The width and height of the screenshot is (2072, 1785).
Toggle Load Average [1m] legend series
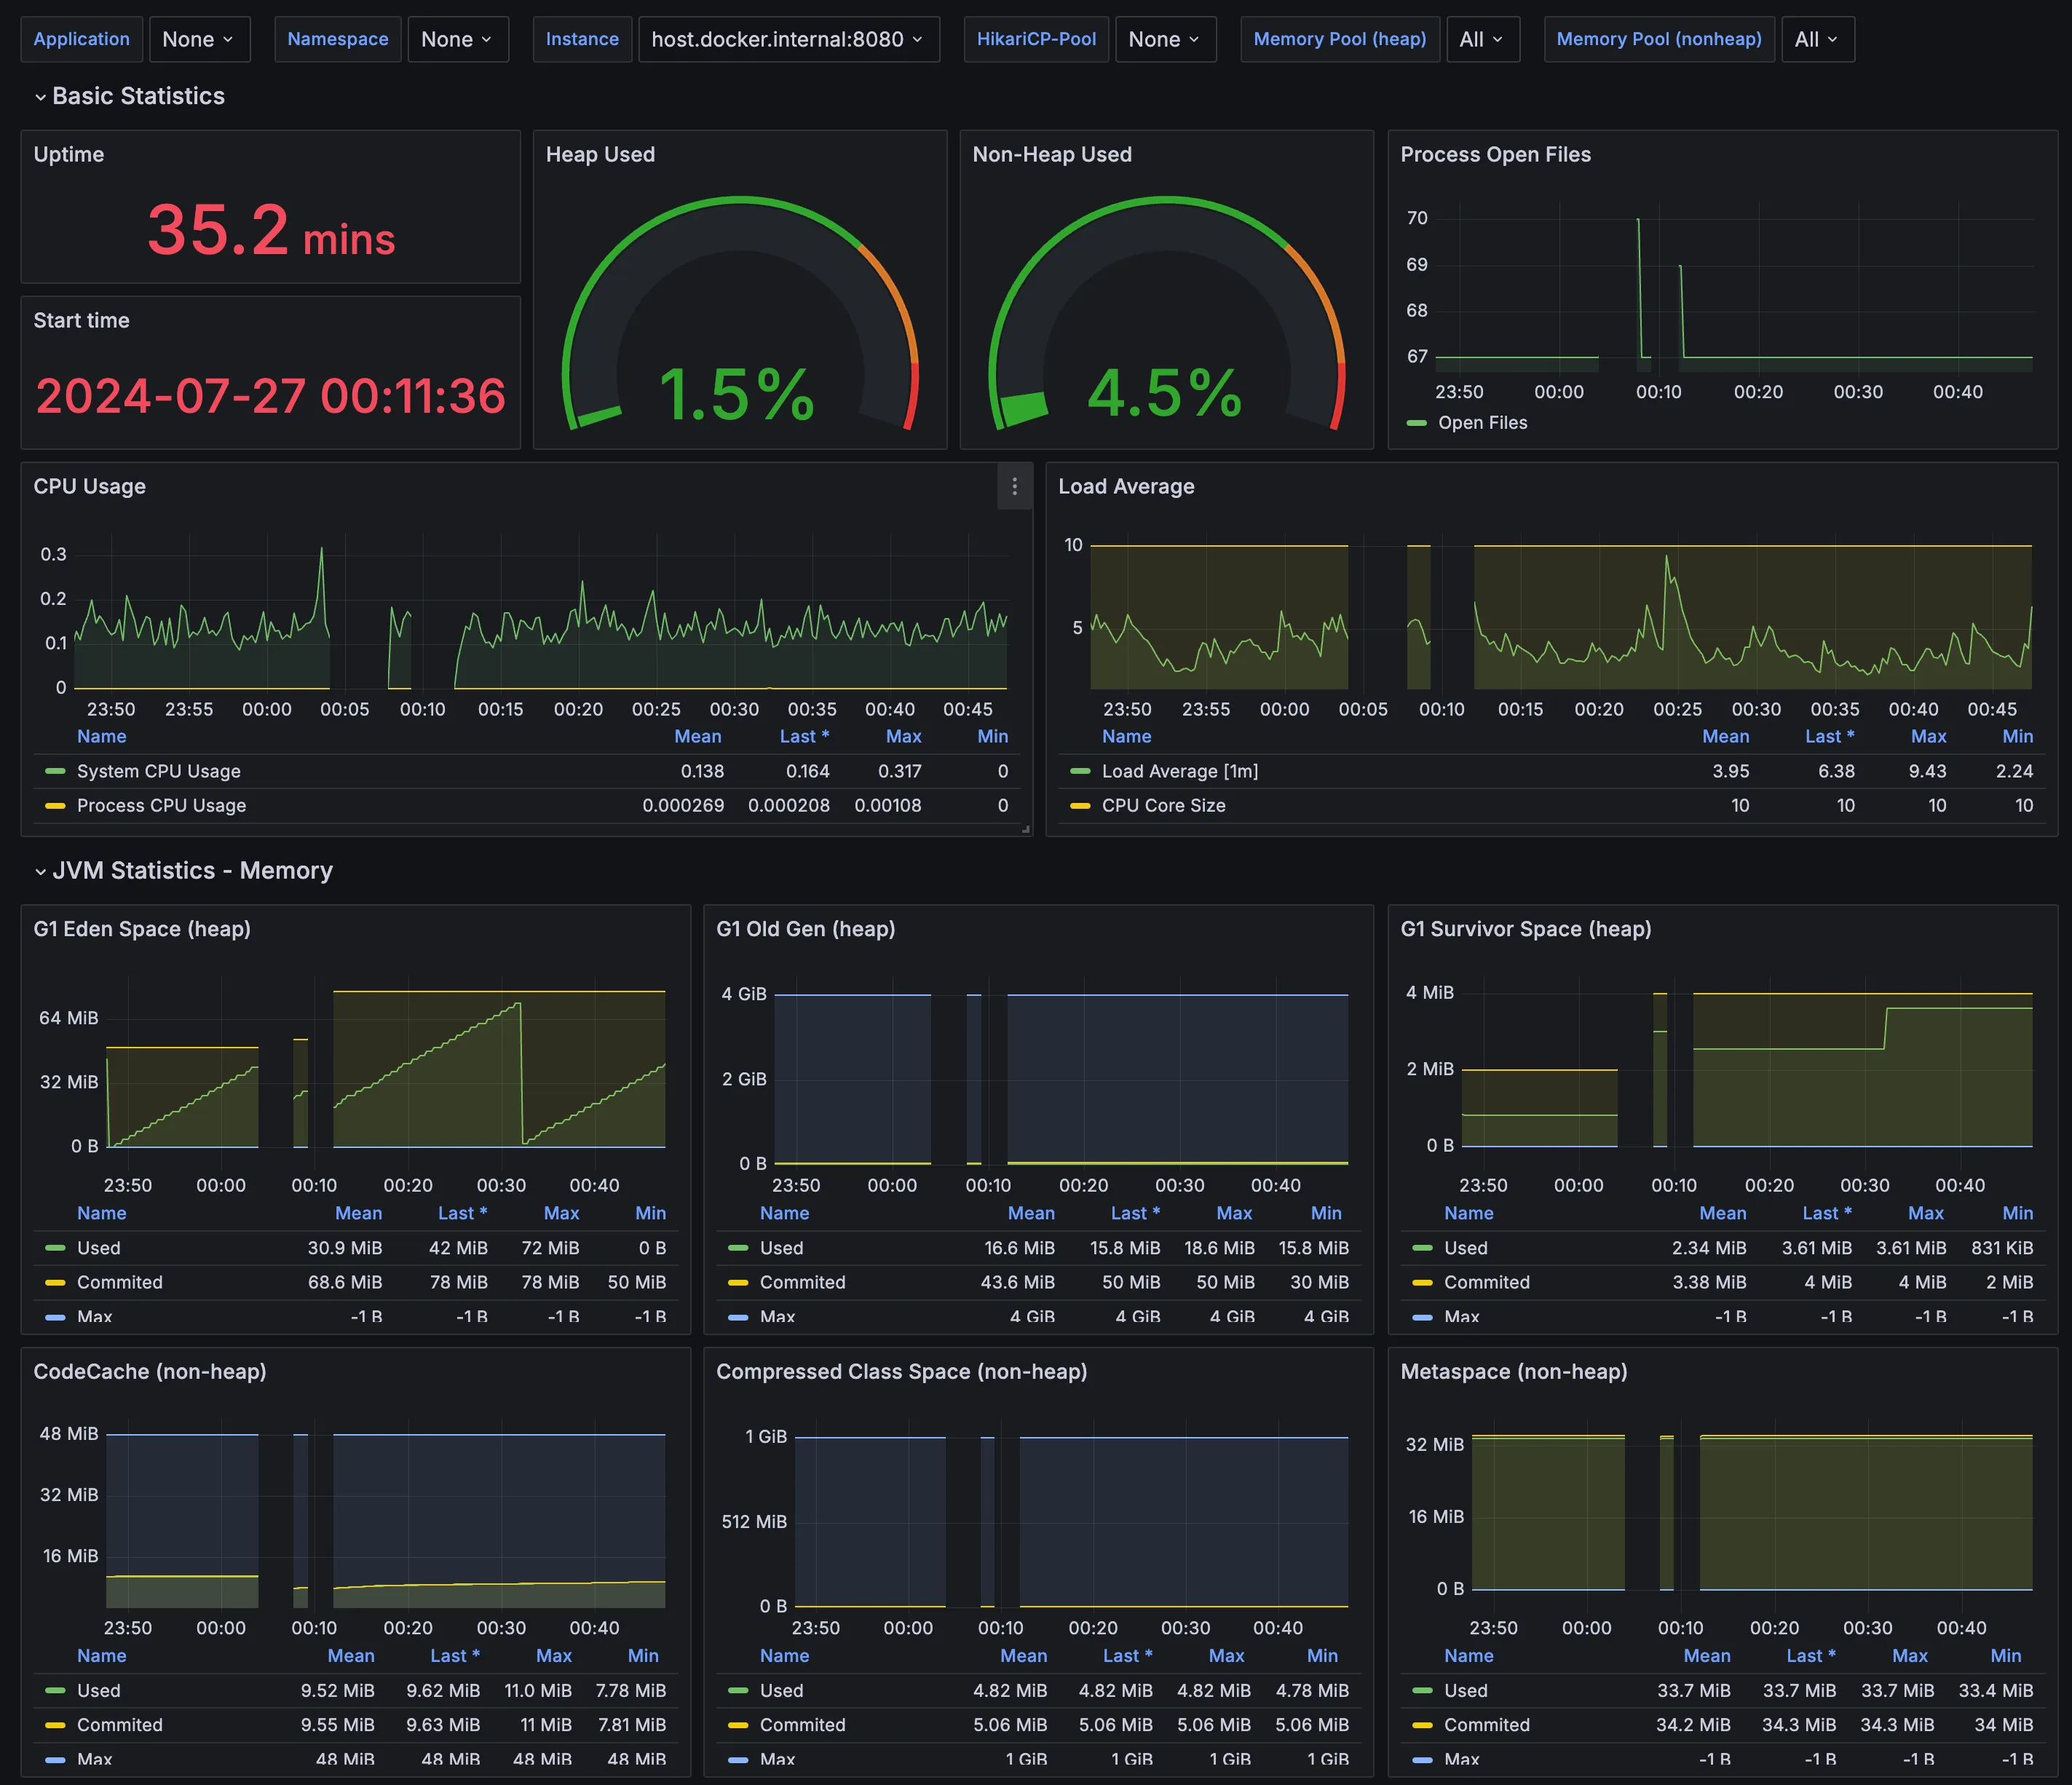tap(1179, 771)
